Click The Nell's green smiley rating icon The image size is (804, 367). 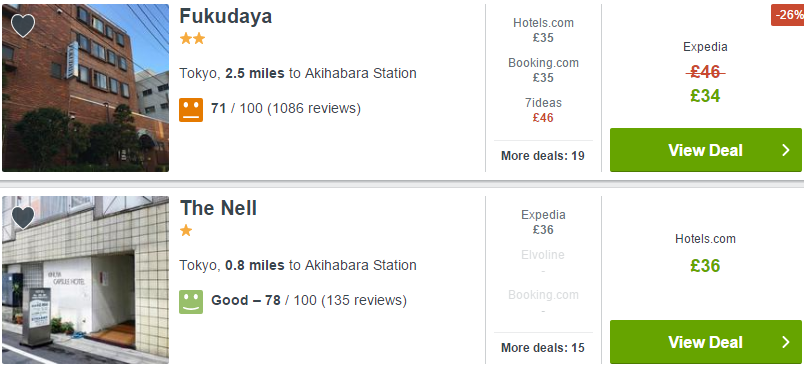tap(191, 302)
